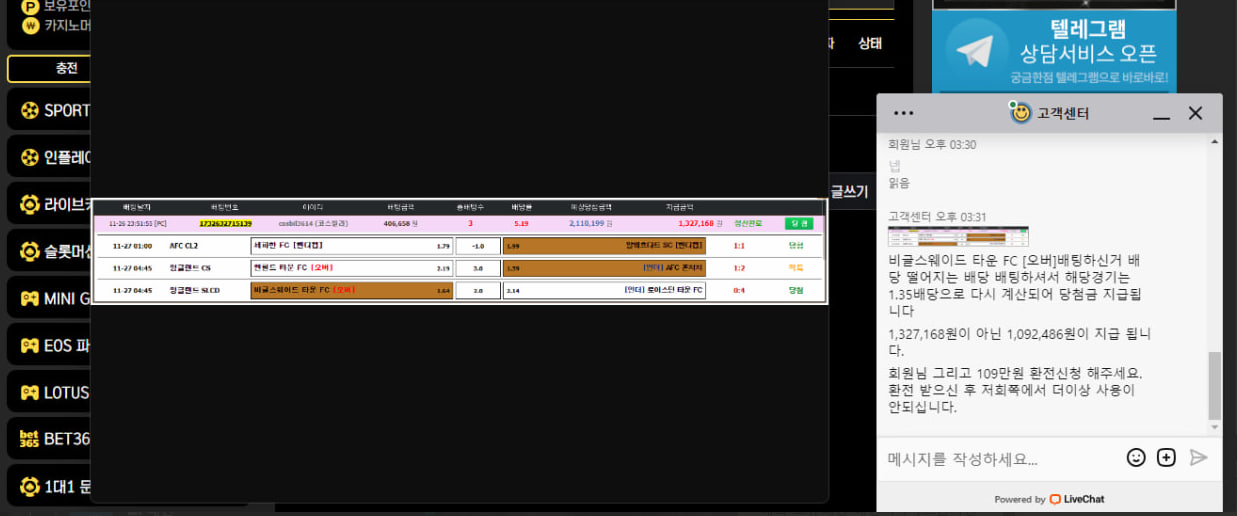
Task: Open the emoji picker in chat
Action: [x=1136, y=457]
